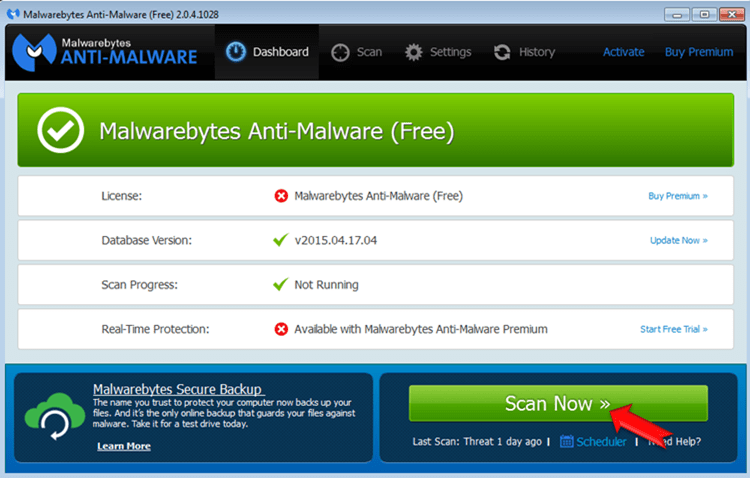This screenshot has width=750, height=478.
Task: Open the Settings tab
Action: [438, 52]
